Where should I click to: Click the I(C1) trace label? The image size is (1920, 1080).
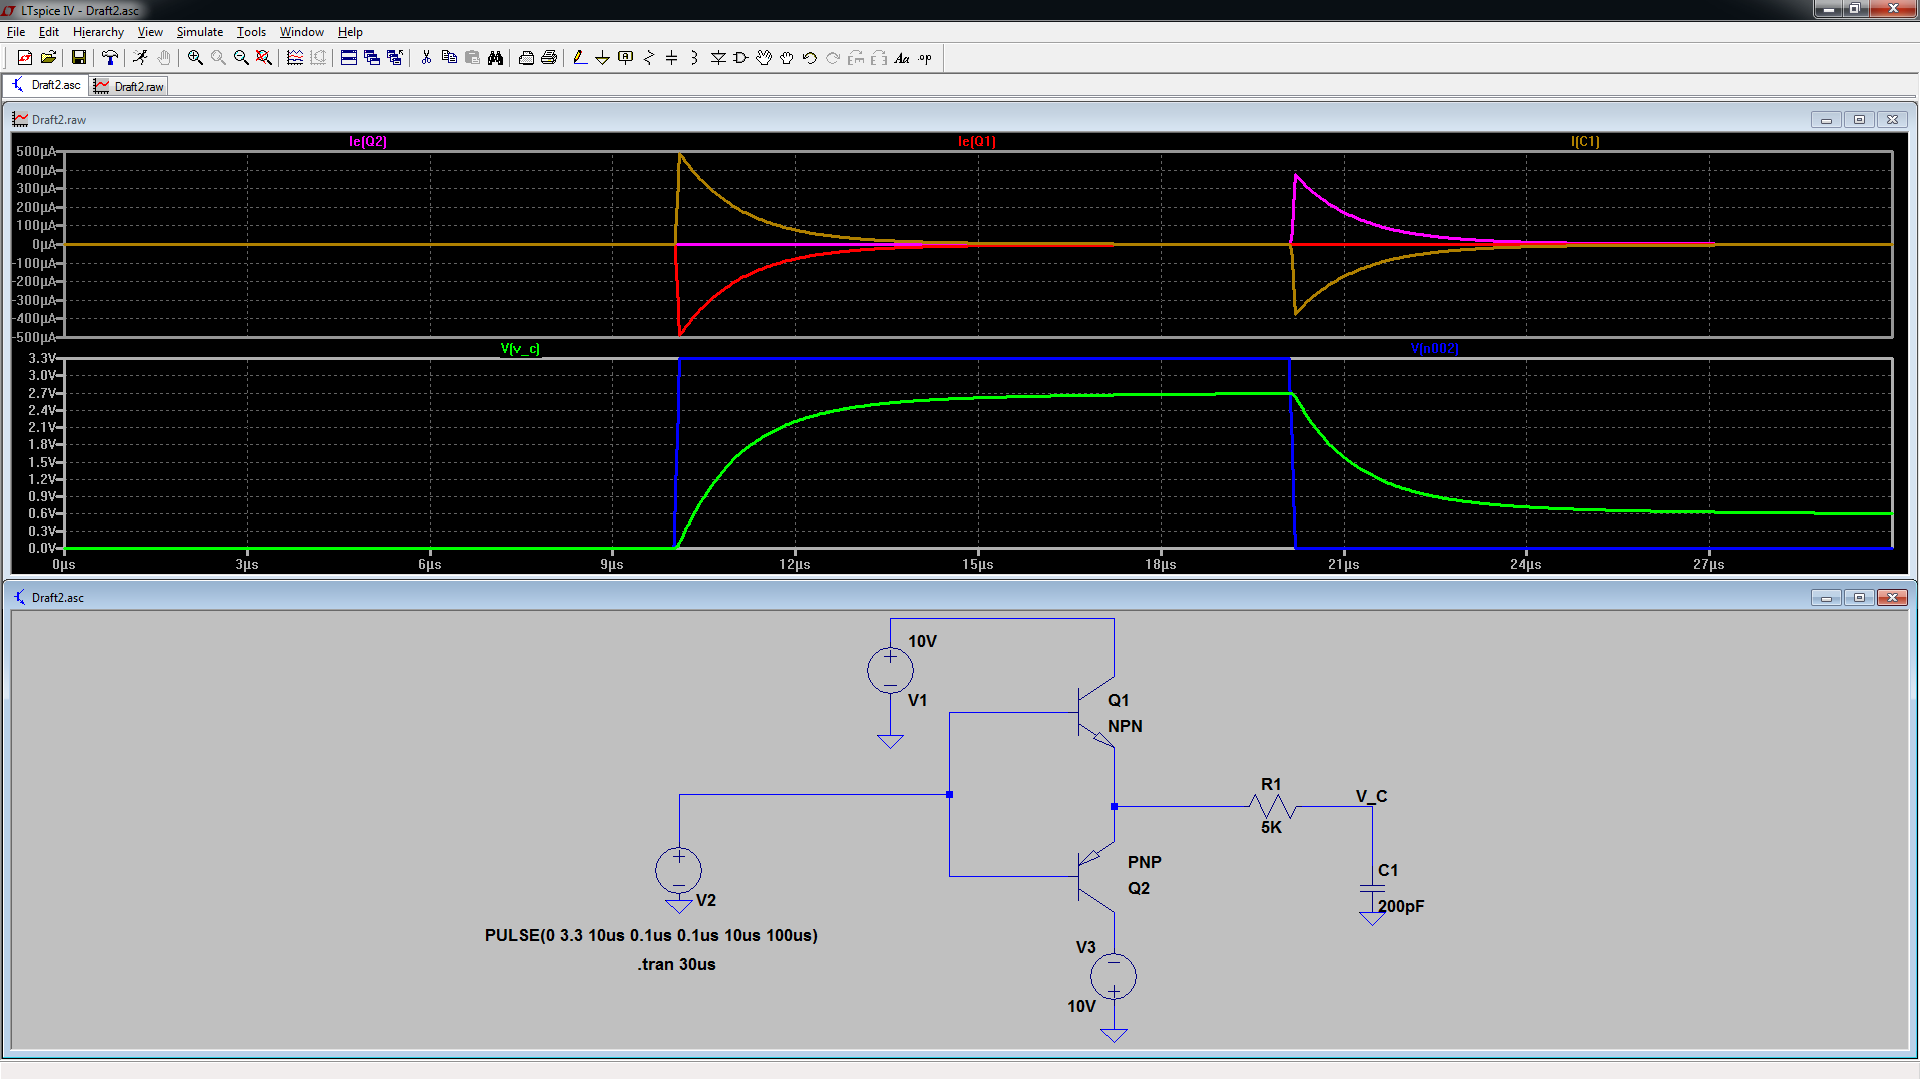1585,141
